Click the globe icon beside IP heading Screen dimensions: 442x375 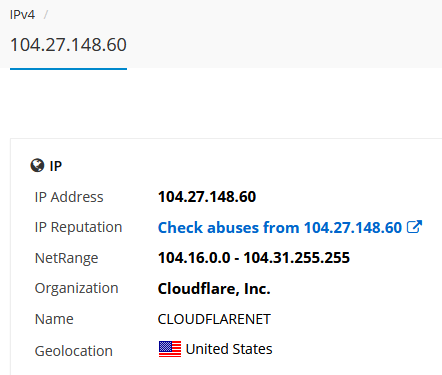click(x=37, y=165)
